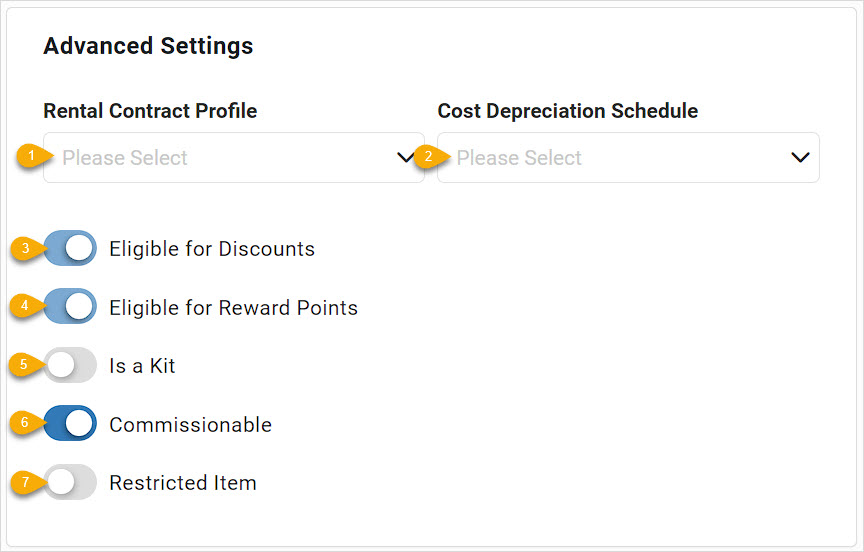
Task: Enable the Is a Kit toggle
Action: (x=71, y=365)
